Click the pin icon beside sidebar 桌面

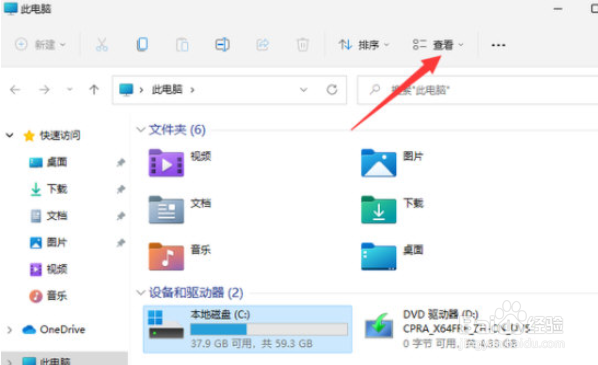coord(121,163)
